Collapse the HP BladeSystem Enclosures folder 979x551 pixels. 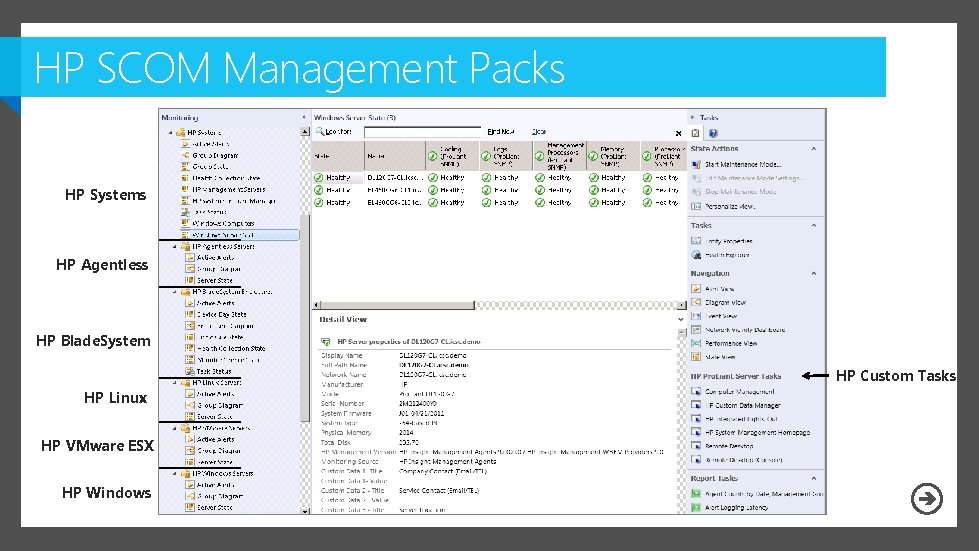click(x=175, y=292)
